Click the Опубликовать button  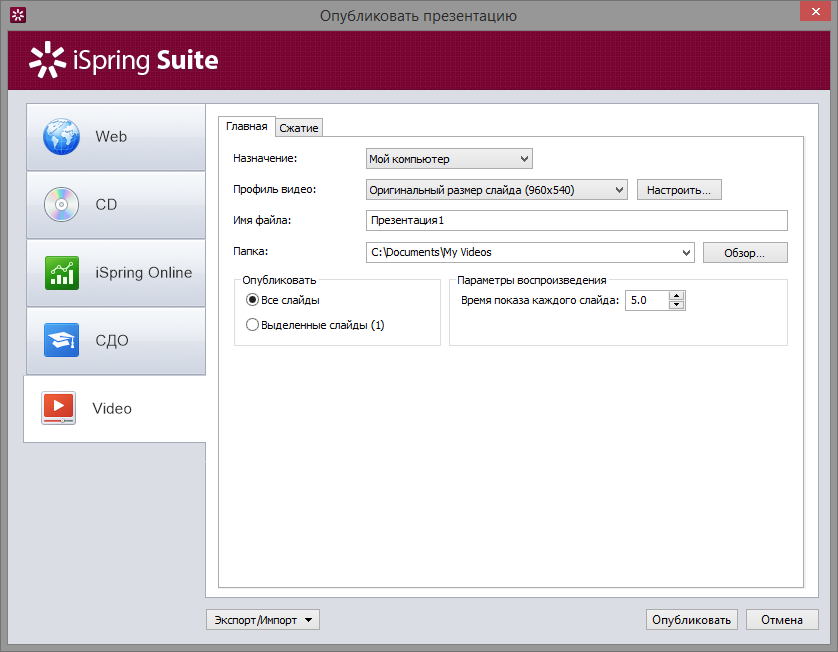click(x=692, y=620)
